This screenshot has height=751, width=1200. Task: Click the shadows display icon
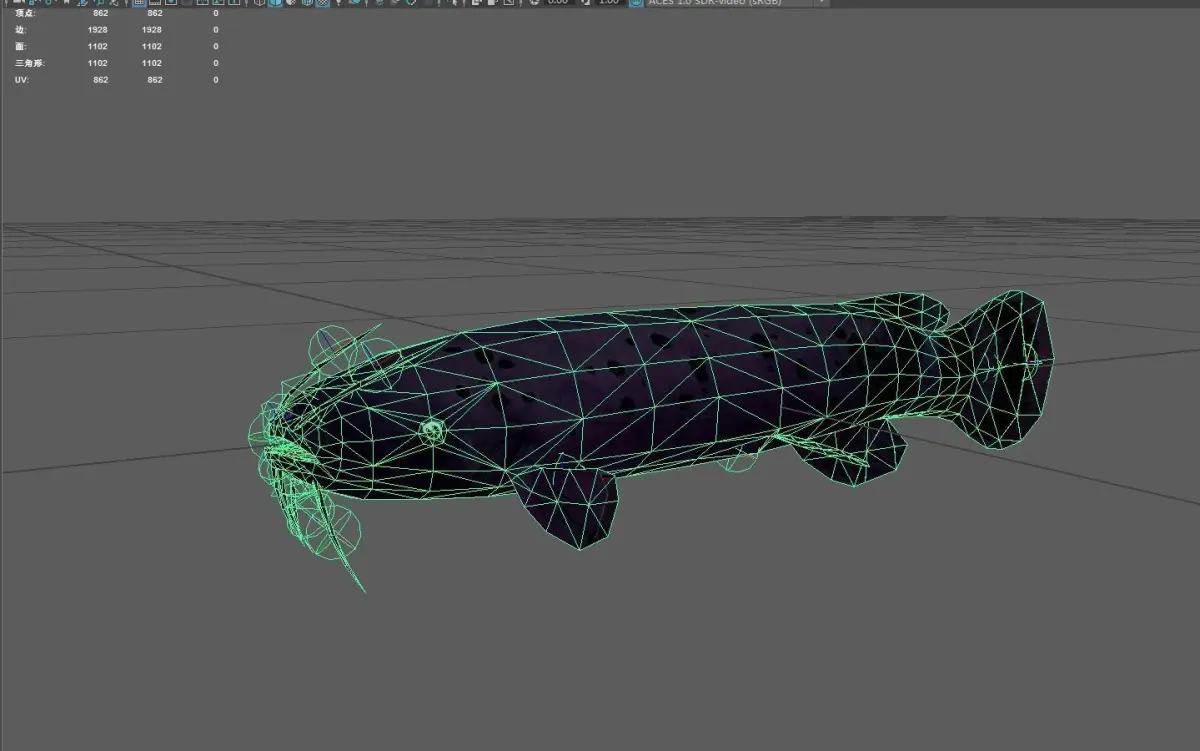354,3
